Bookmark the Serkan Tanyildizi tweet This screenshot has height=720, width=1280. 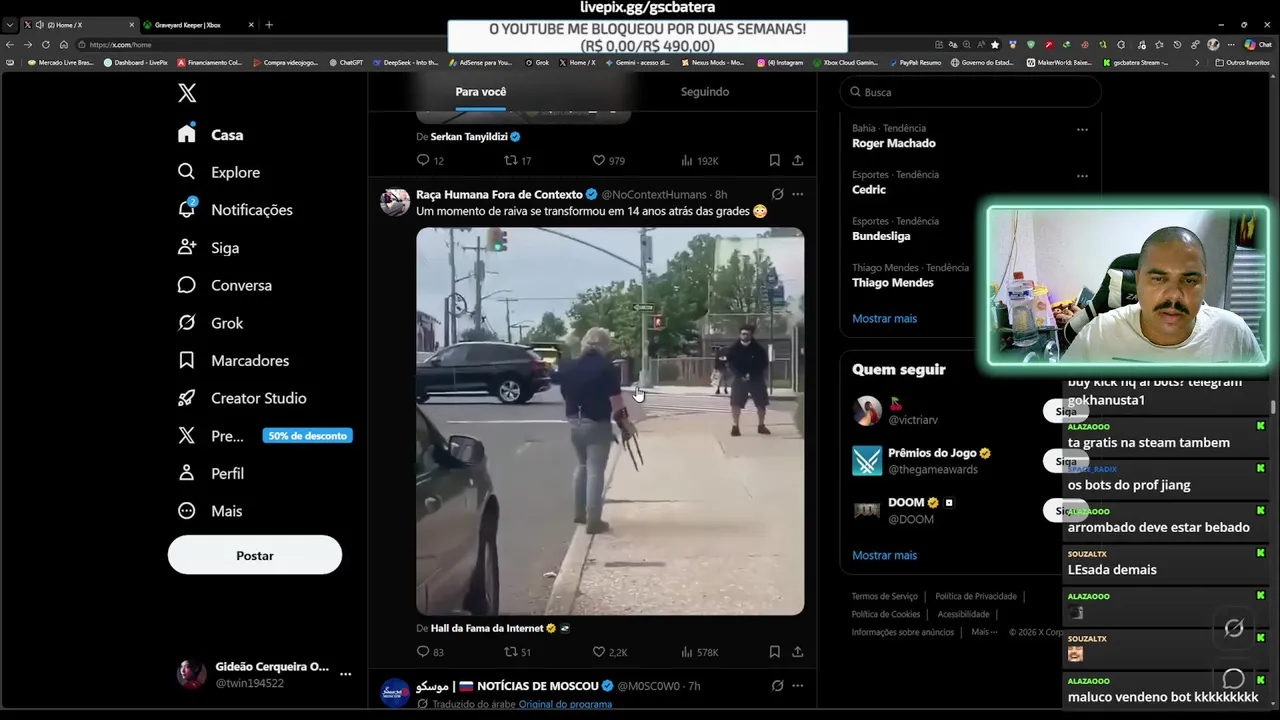[x=775, y=160]
